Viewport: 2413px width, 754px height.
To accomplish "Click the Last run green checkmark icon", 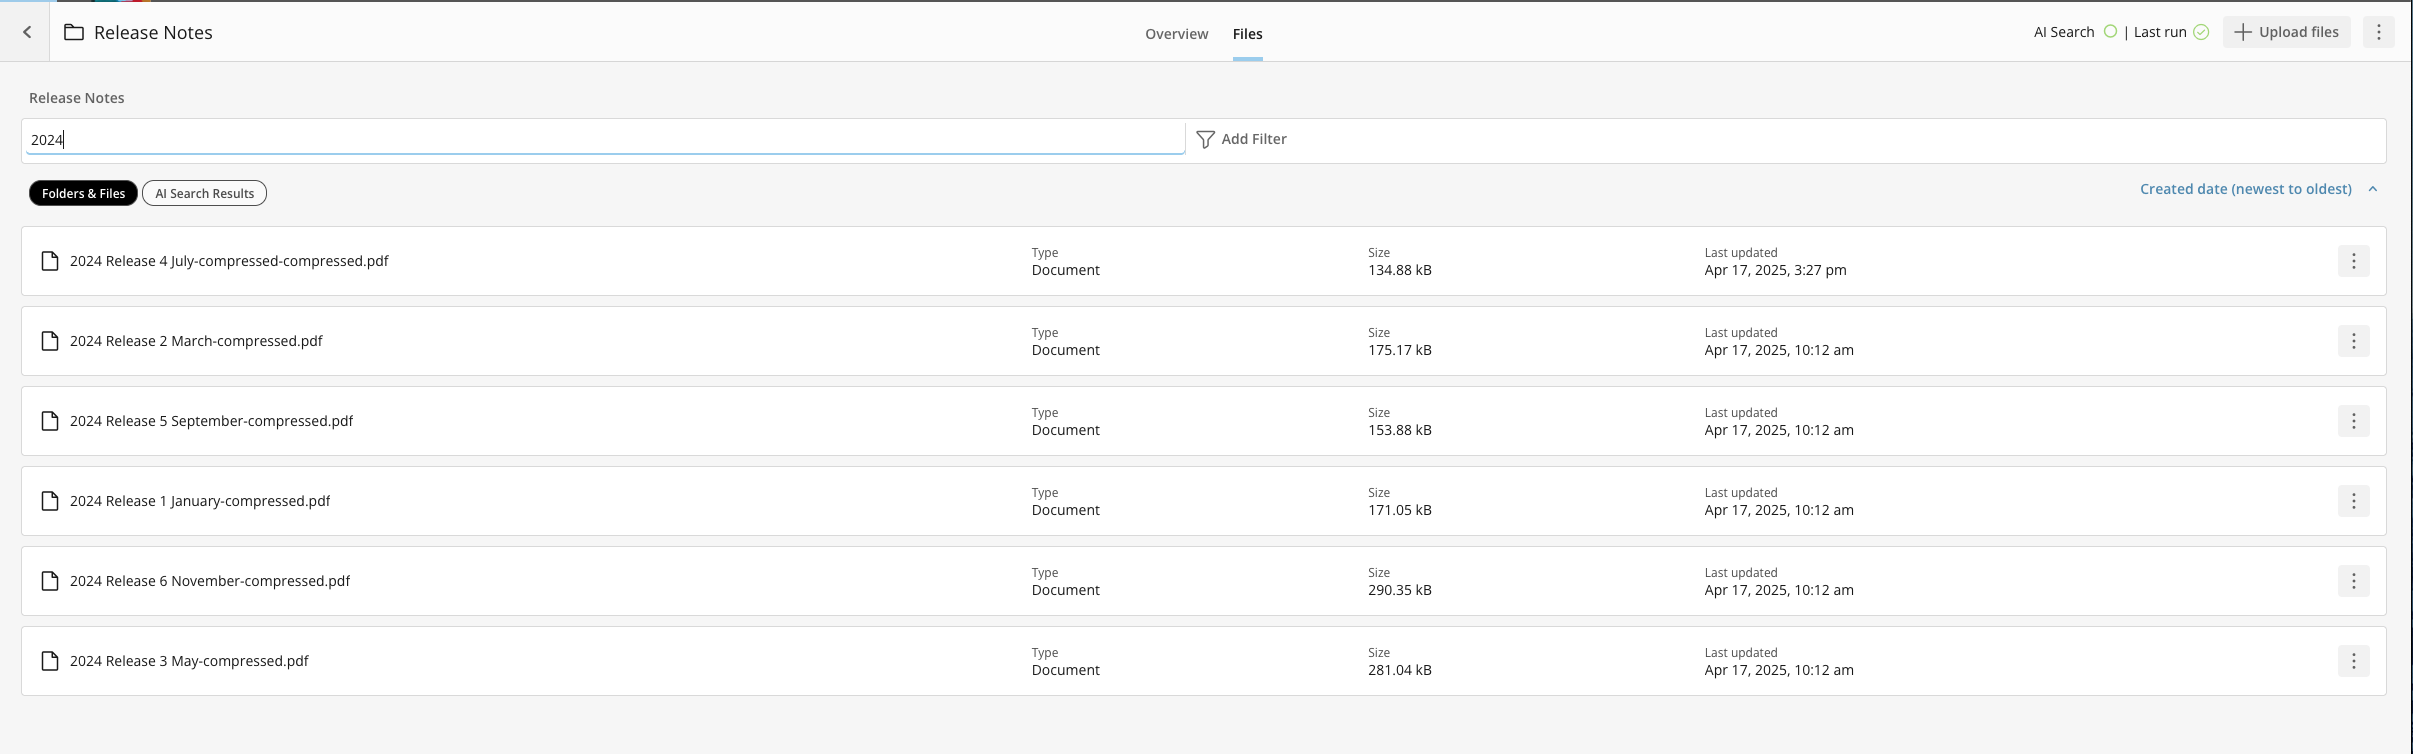I will coord(2201,32).
